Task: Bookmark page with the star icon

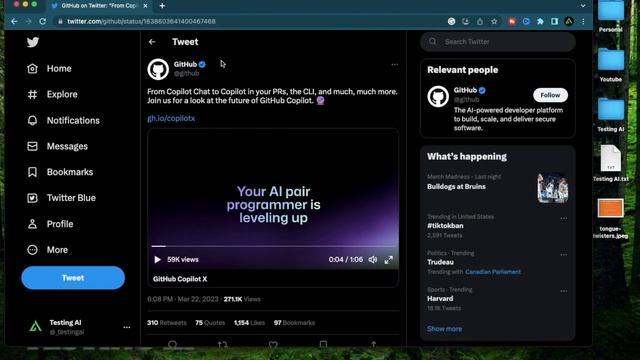Action: click(494, 21)
